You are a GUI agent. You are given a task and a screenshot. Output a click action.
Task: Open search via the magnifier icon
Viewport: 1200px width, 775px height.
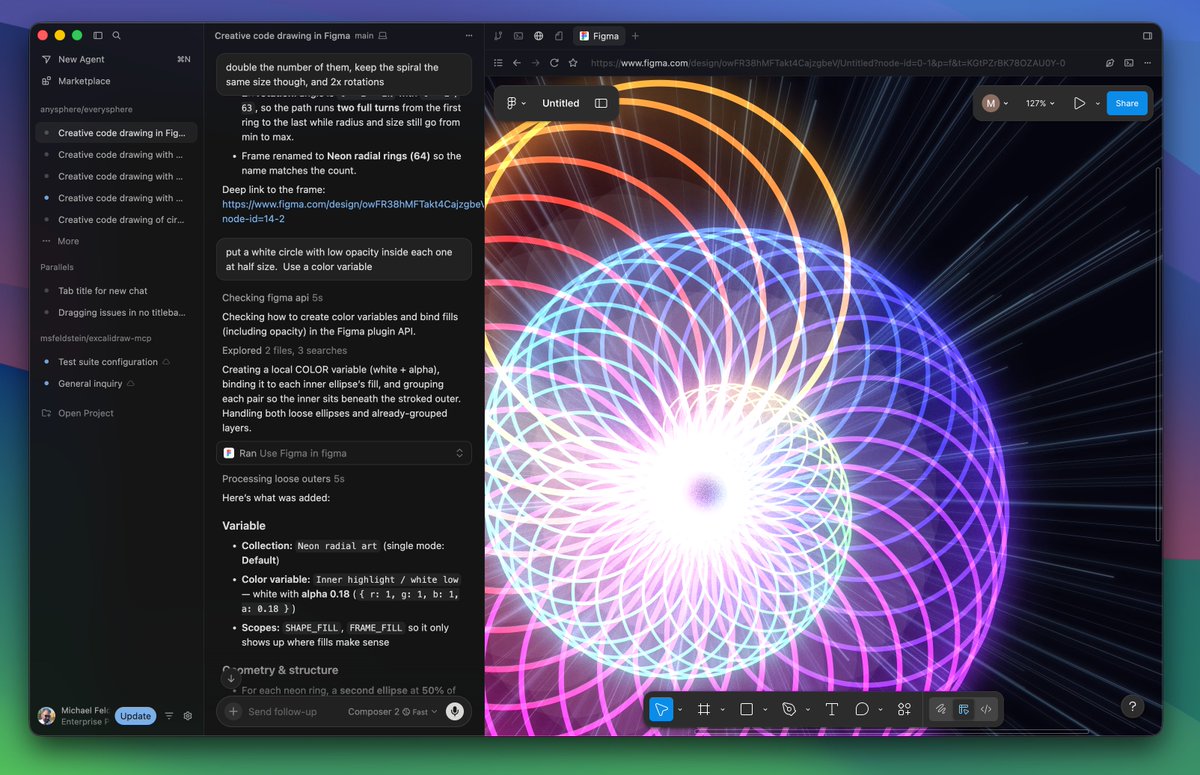click(117, 35)
